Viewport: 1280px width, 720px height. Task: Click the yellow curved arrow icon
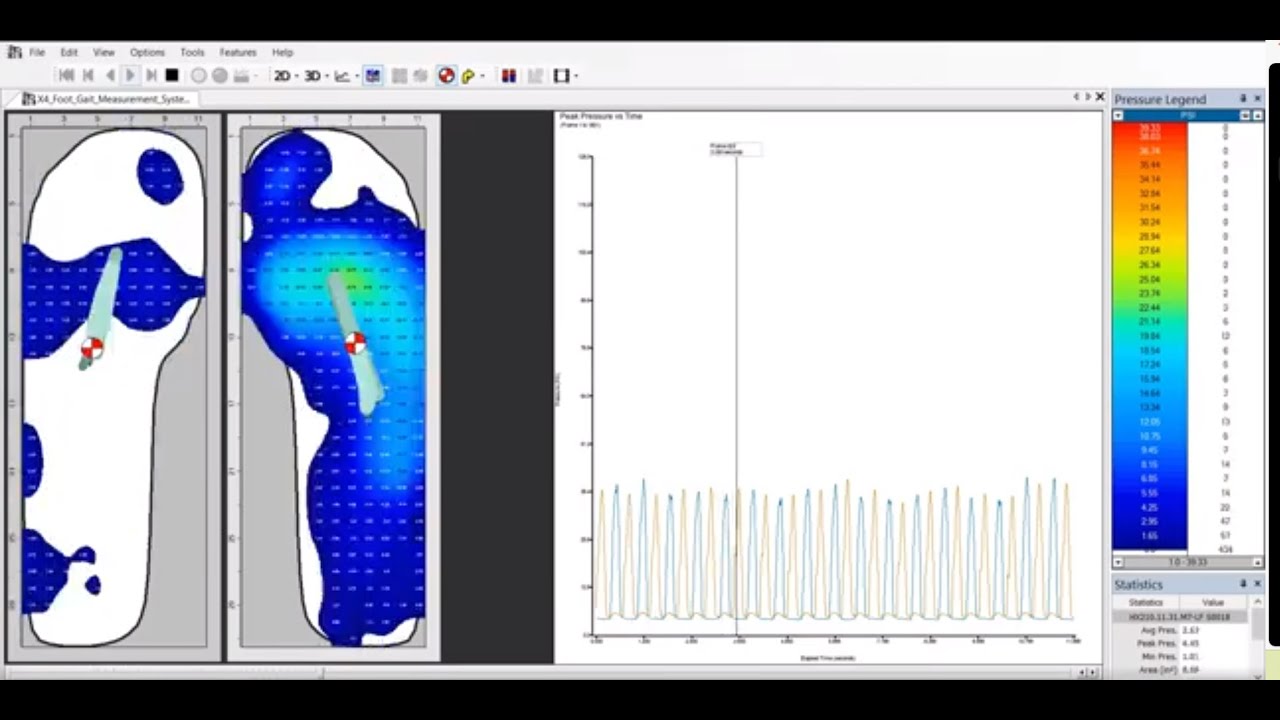pos(468,76)
